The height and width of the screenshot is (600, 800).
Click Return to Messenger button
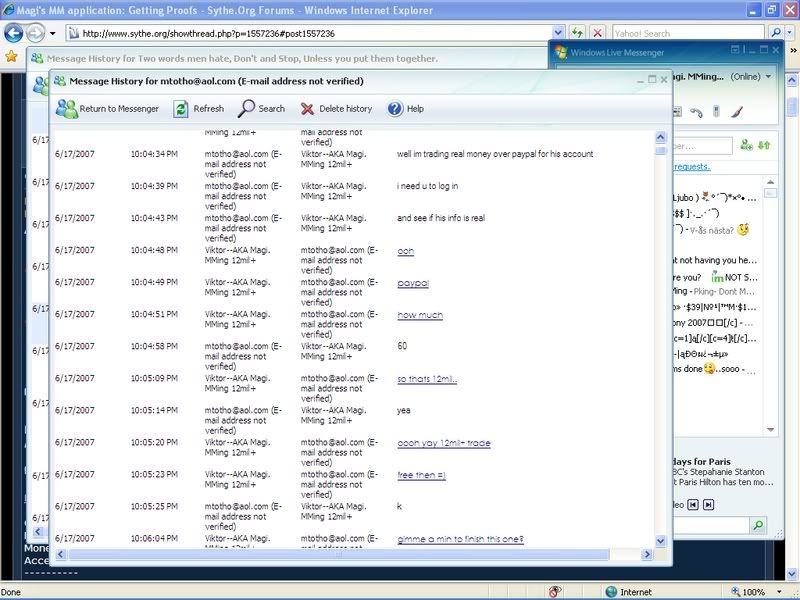107,109
